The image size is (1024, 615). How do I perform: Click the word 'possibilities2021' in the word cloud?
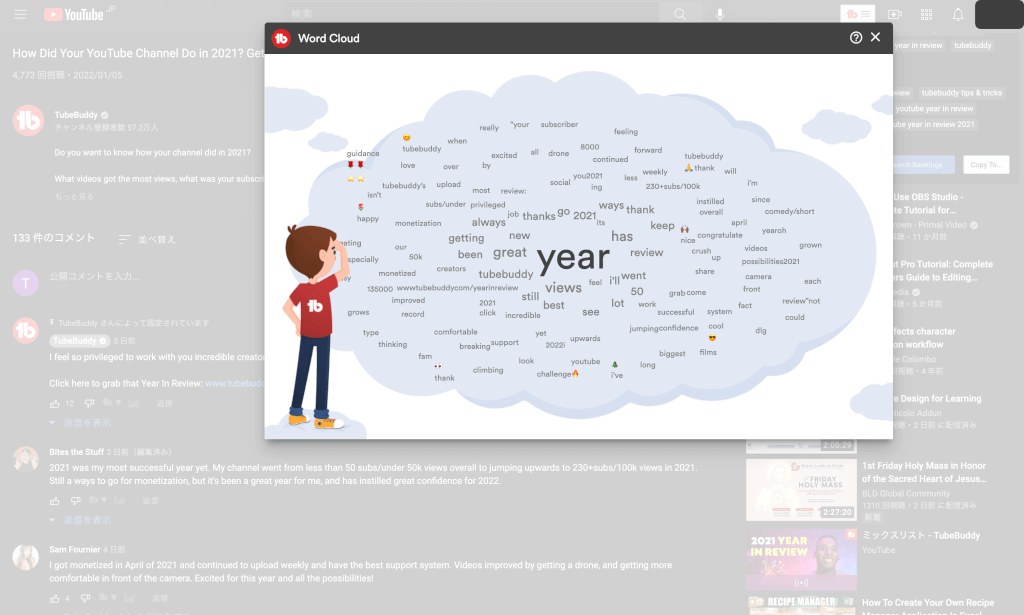click(771, 261)
